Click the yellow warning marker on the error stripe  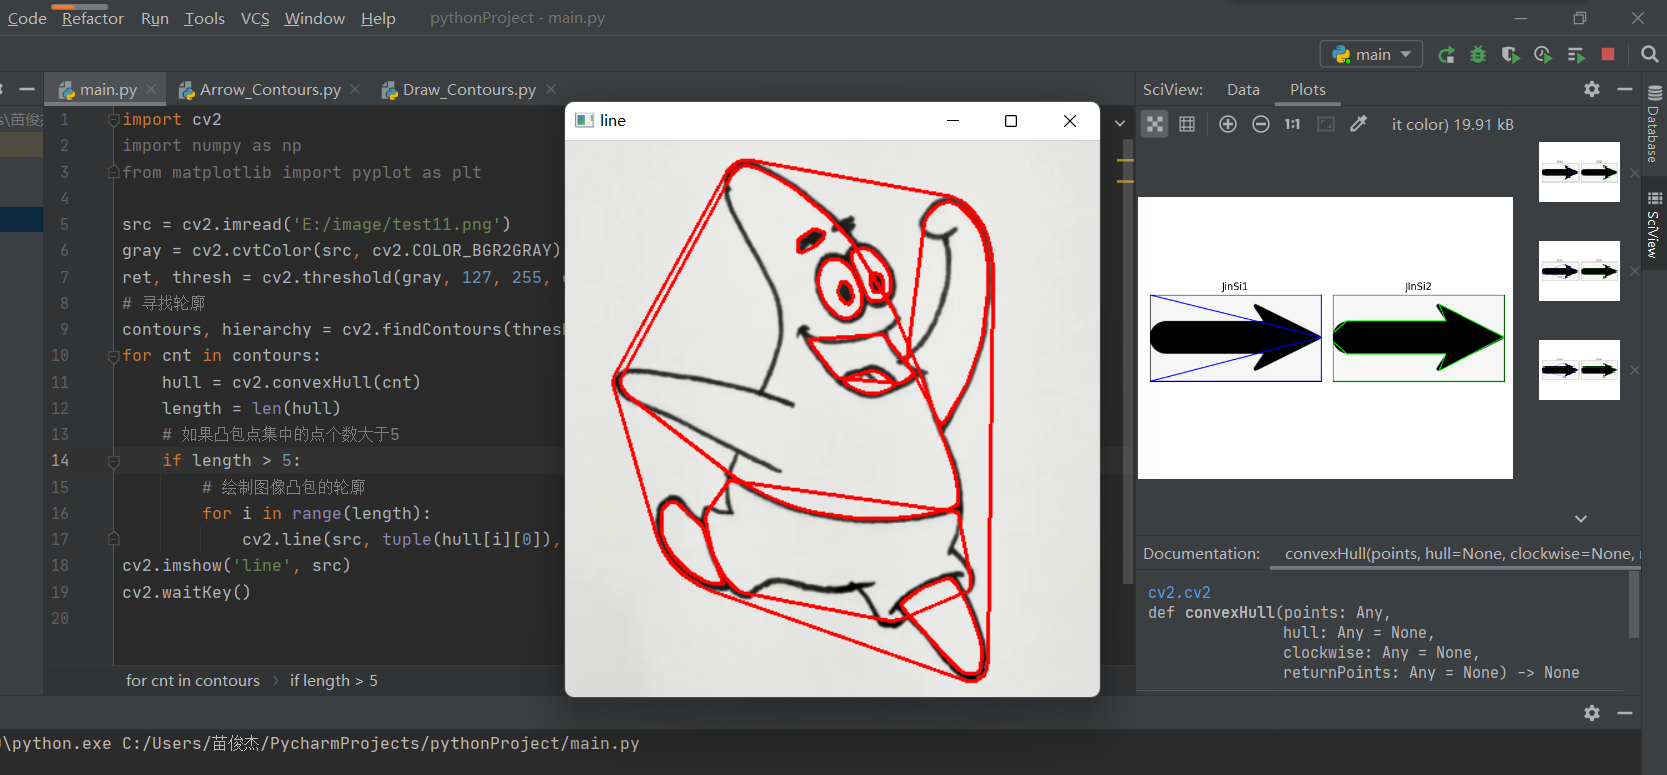click(1125, 161)
